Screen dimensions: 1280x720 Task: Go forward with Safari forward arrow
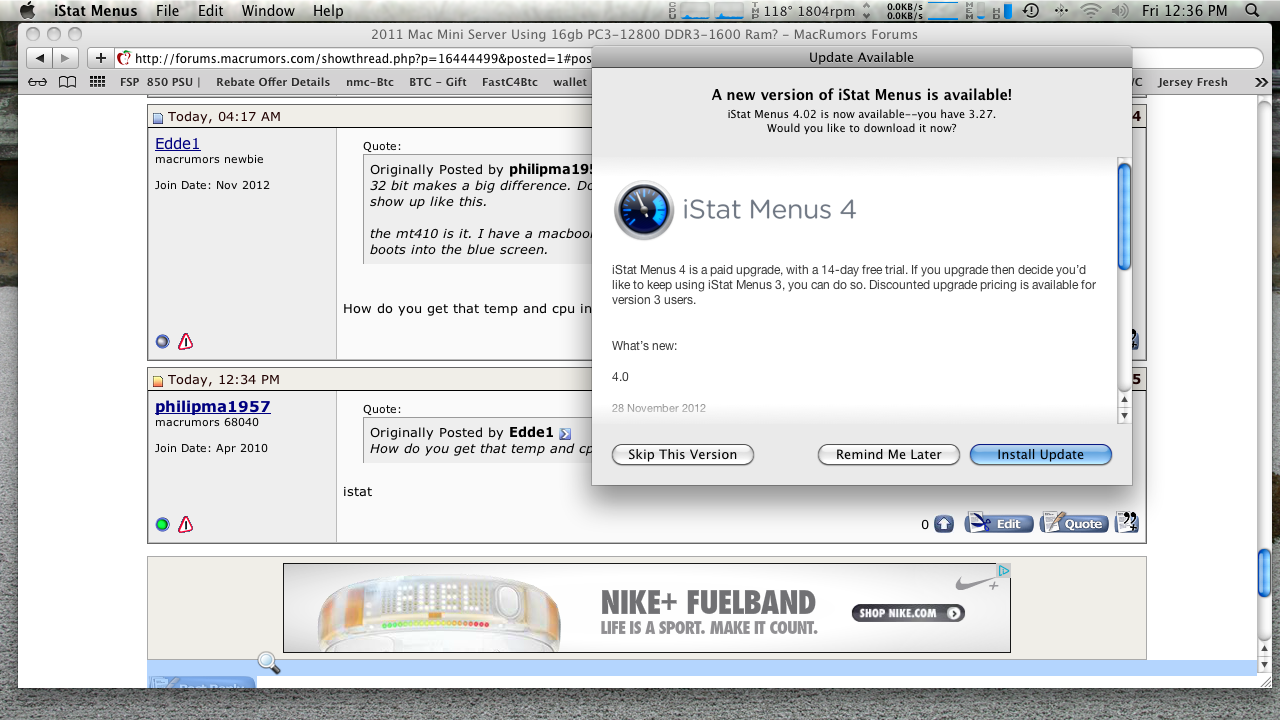click(x=65, y=58)
